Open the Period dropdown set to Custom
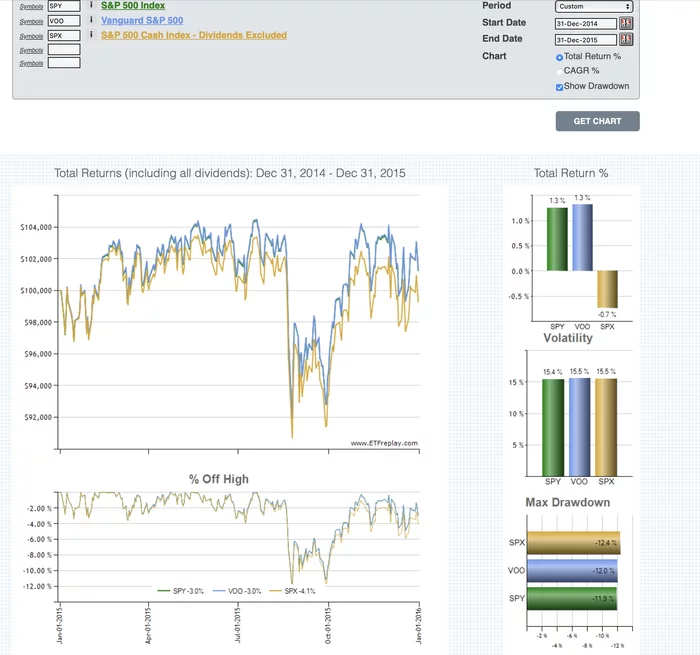 pos(594,6)
